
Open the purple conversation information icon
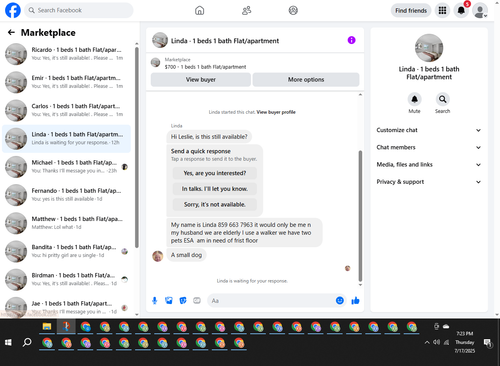351,40
